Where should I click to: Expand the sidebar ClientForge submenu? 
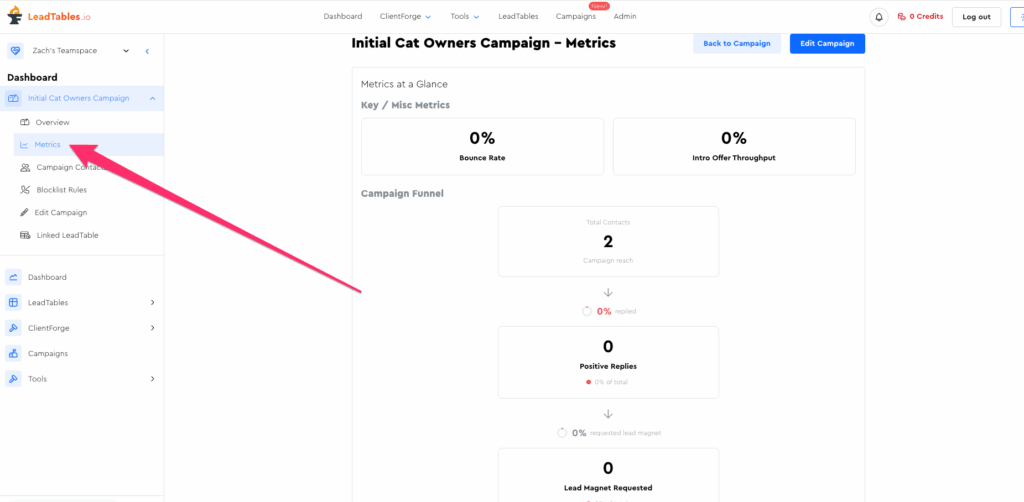point(152,328)
